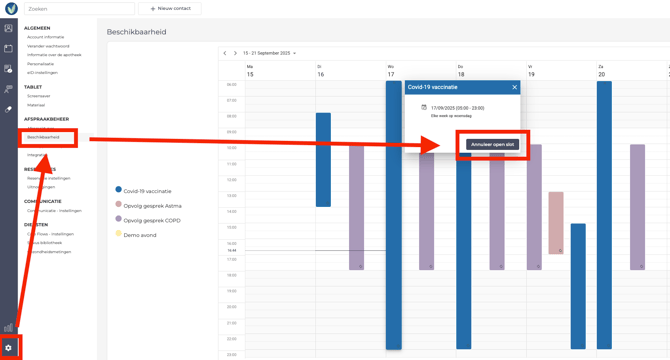Viewport: 670px width, 360px height.
Task: Select the purple slot on Wednesday 17
Action: 426,211
